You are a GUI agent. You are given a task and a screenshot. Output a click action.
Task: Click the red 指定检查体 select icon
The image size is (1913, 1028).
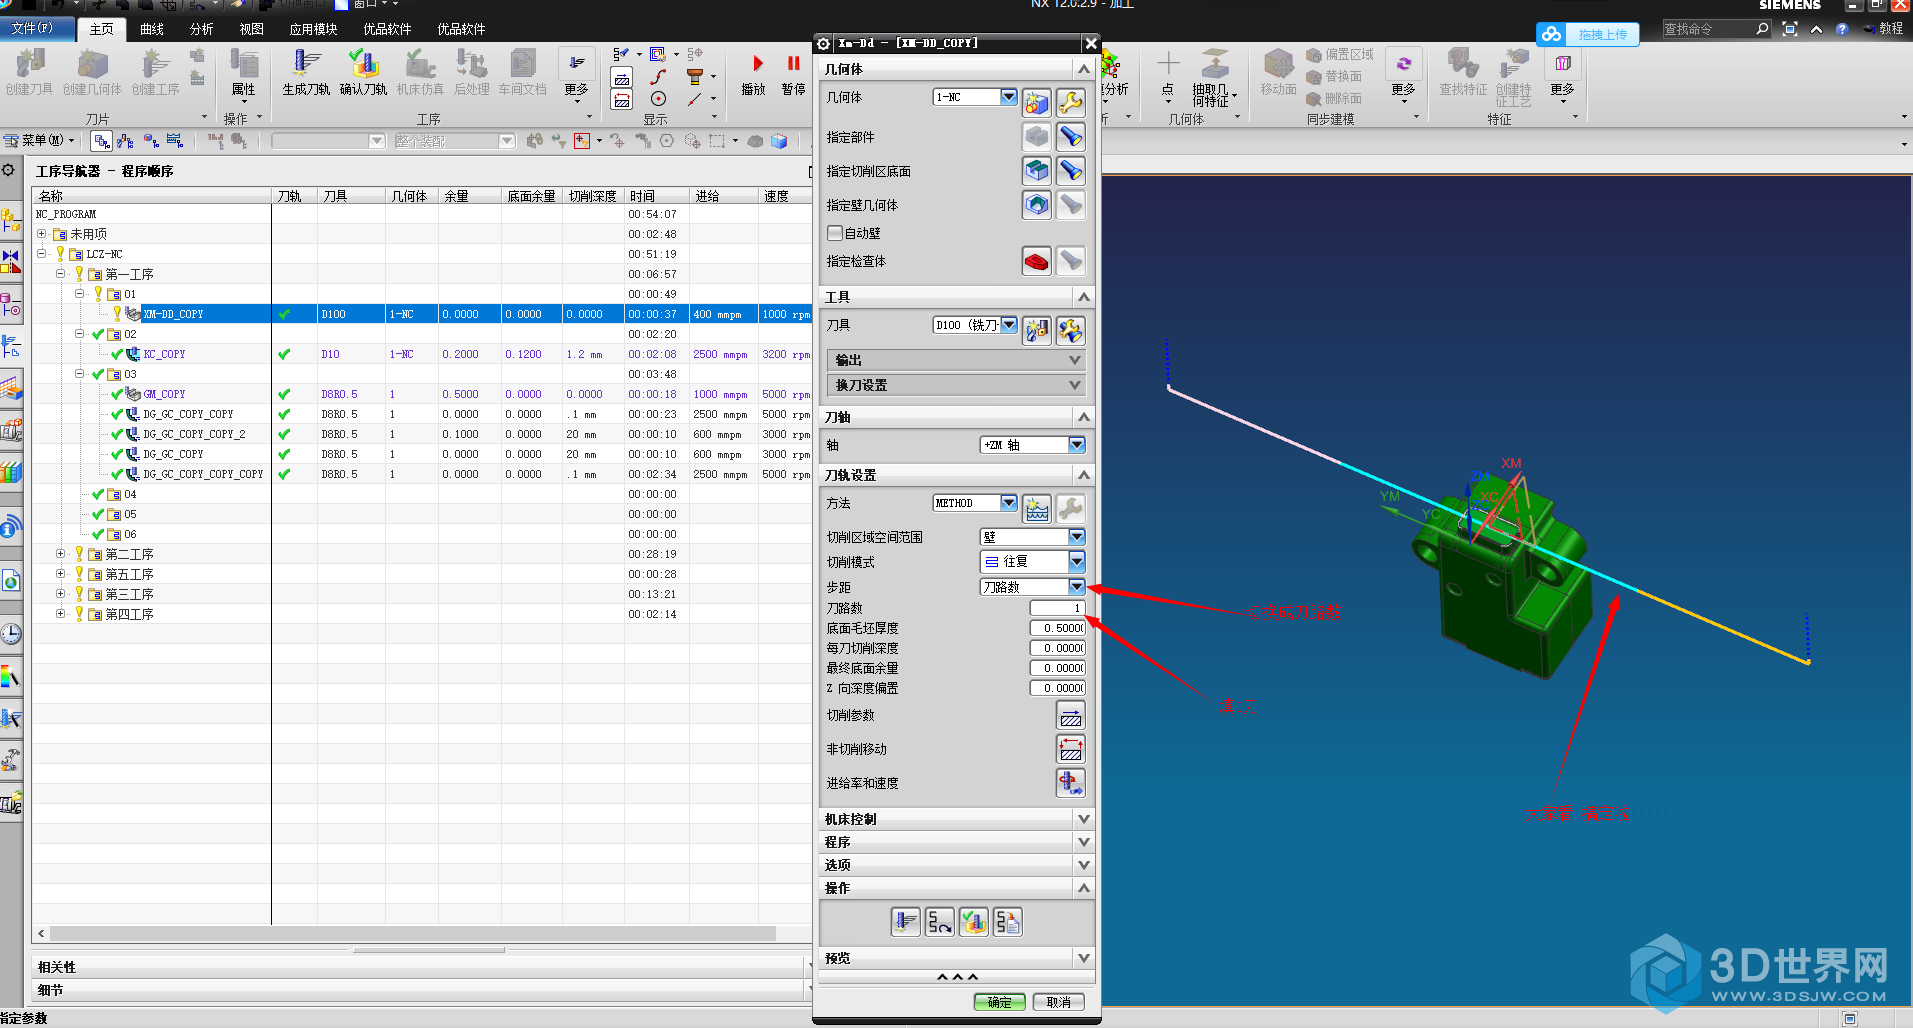1037,261
